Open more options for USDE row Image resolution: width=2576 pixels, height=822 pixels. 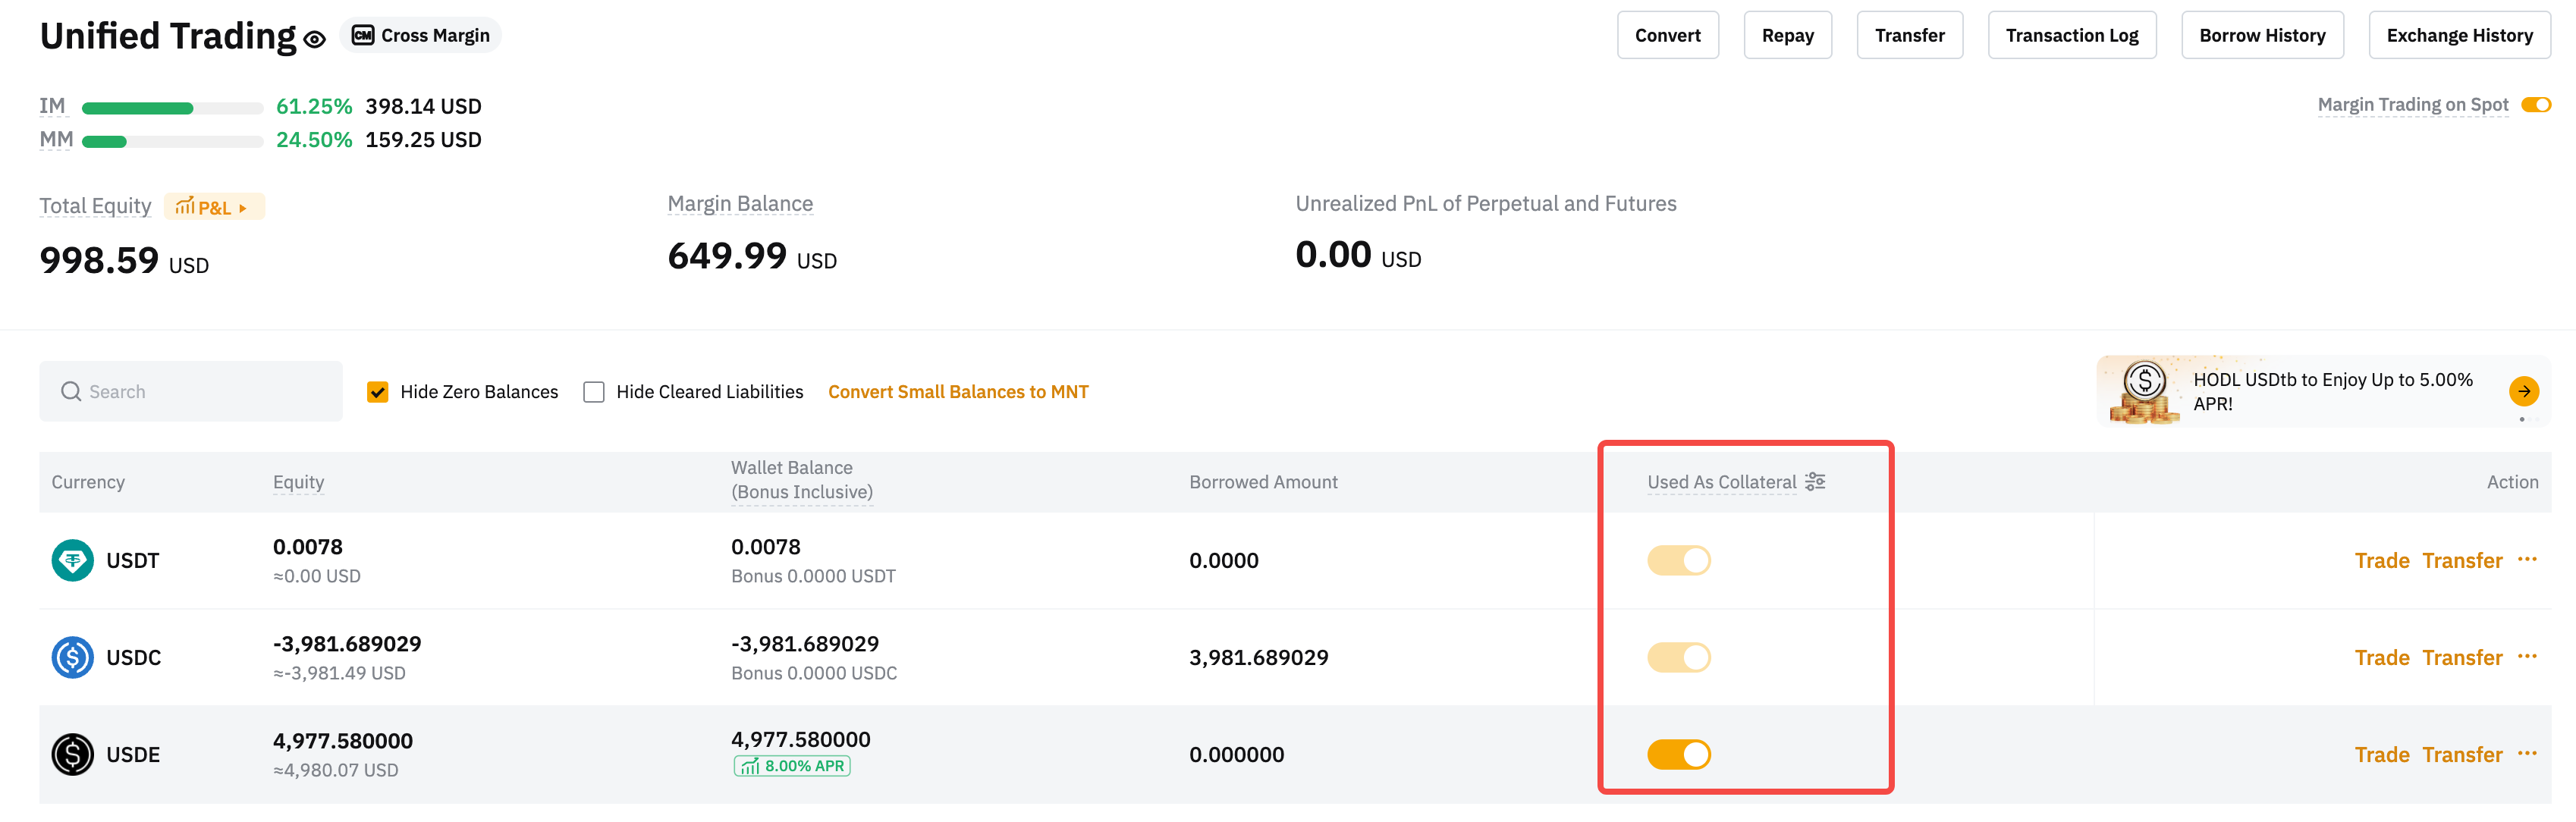click(2527, 753)
